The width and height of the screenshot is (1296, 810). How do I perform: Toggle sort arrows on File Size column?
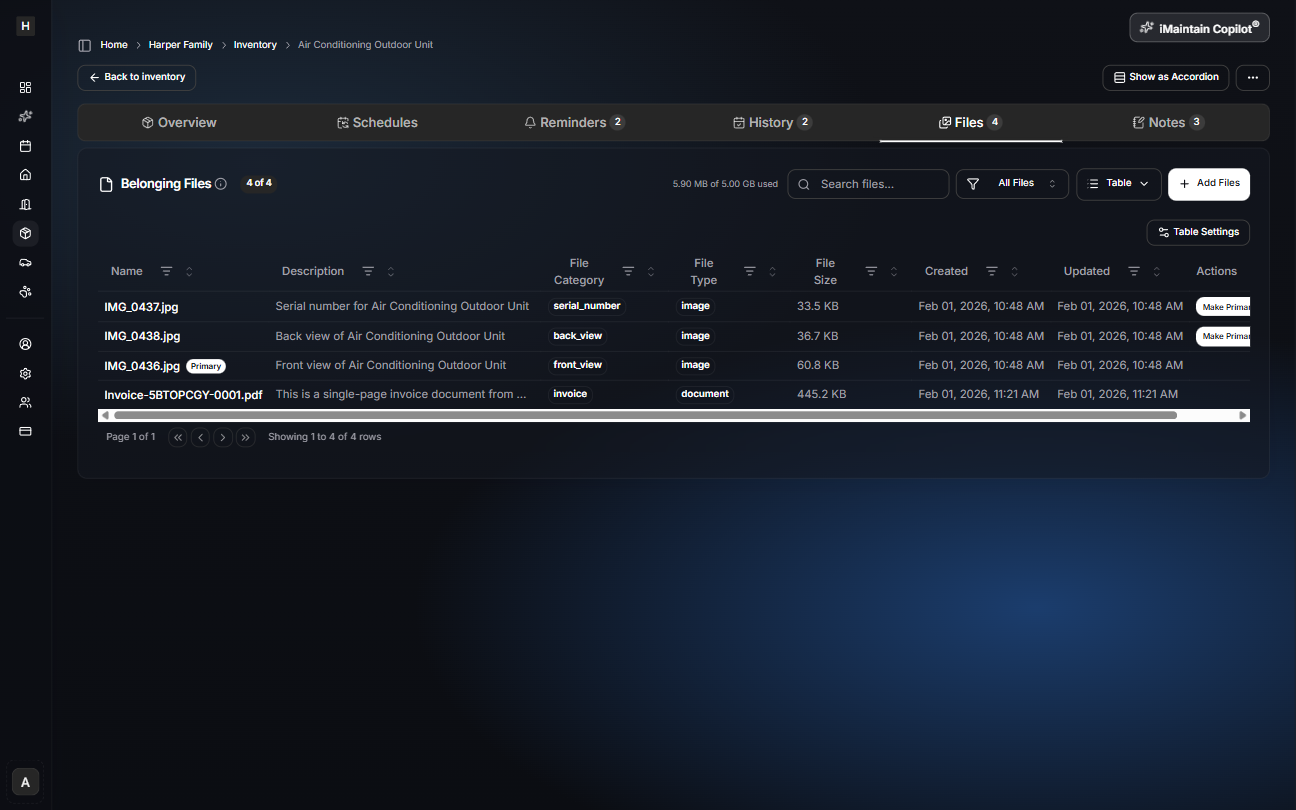click(894, 271)
